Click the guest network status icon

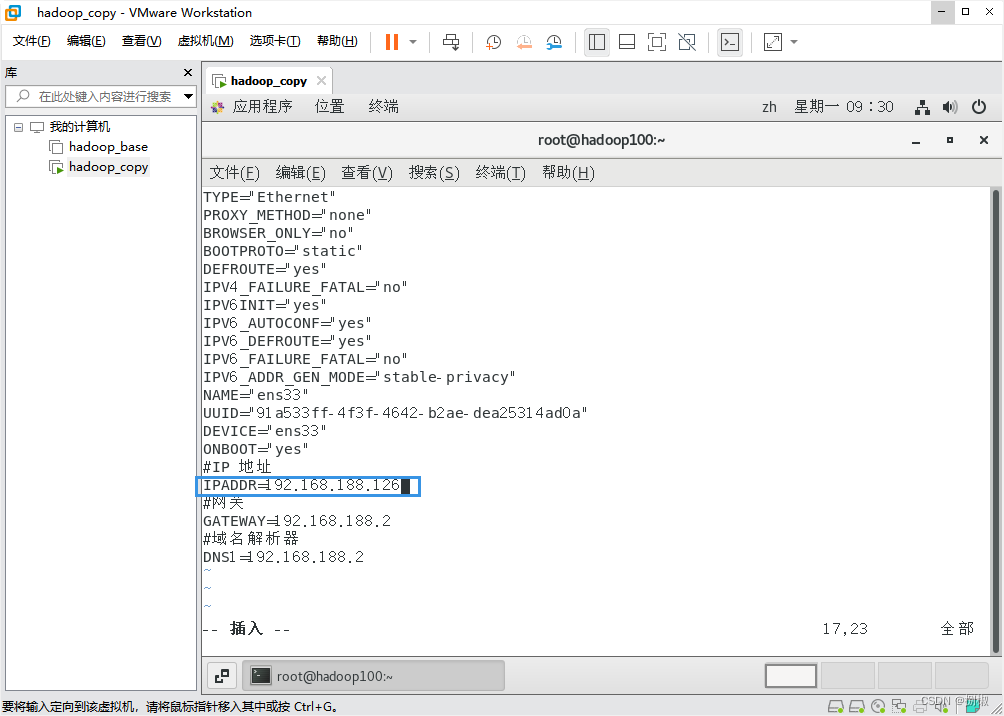(922, 108)
